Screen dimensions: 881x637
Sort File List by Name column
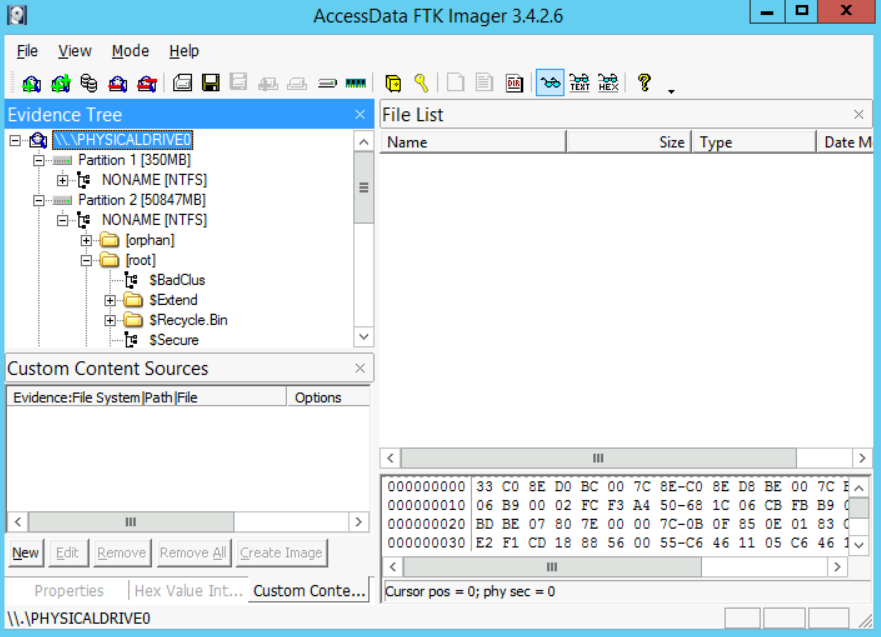[473, 142]
